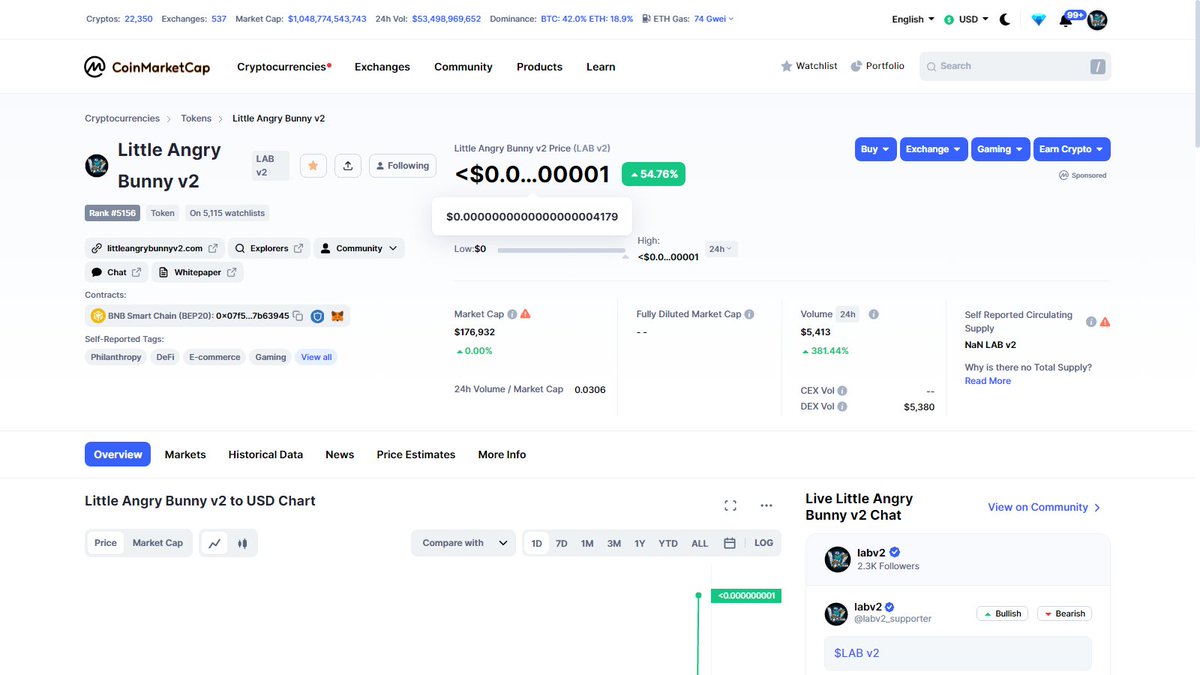Click the CEX Vol info icon
This screenshot has width=1200, height=675.
[842, 391]
